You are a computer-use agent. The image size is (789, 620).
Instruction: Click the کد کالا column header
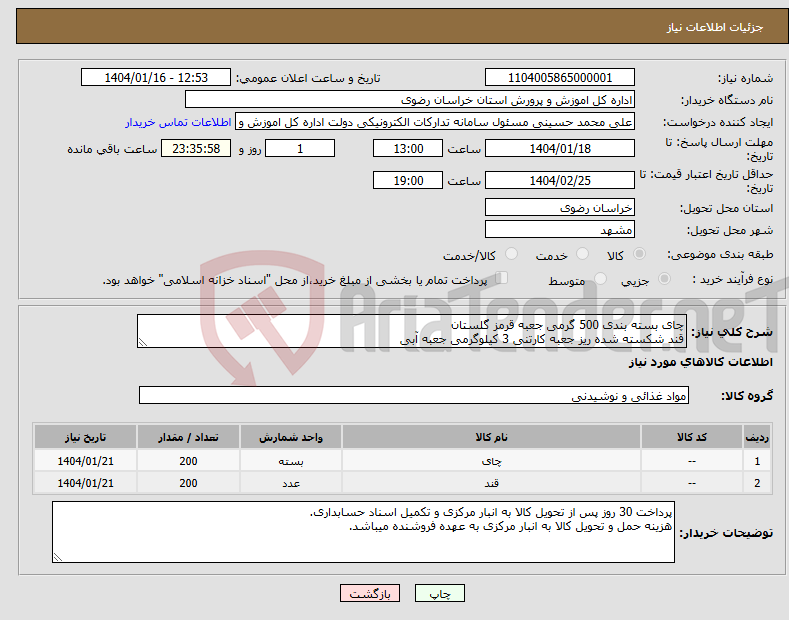pos(692,437)
